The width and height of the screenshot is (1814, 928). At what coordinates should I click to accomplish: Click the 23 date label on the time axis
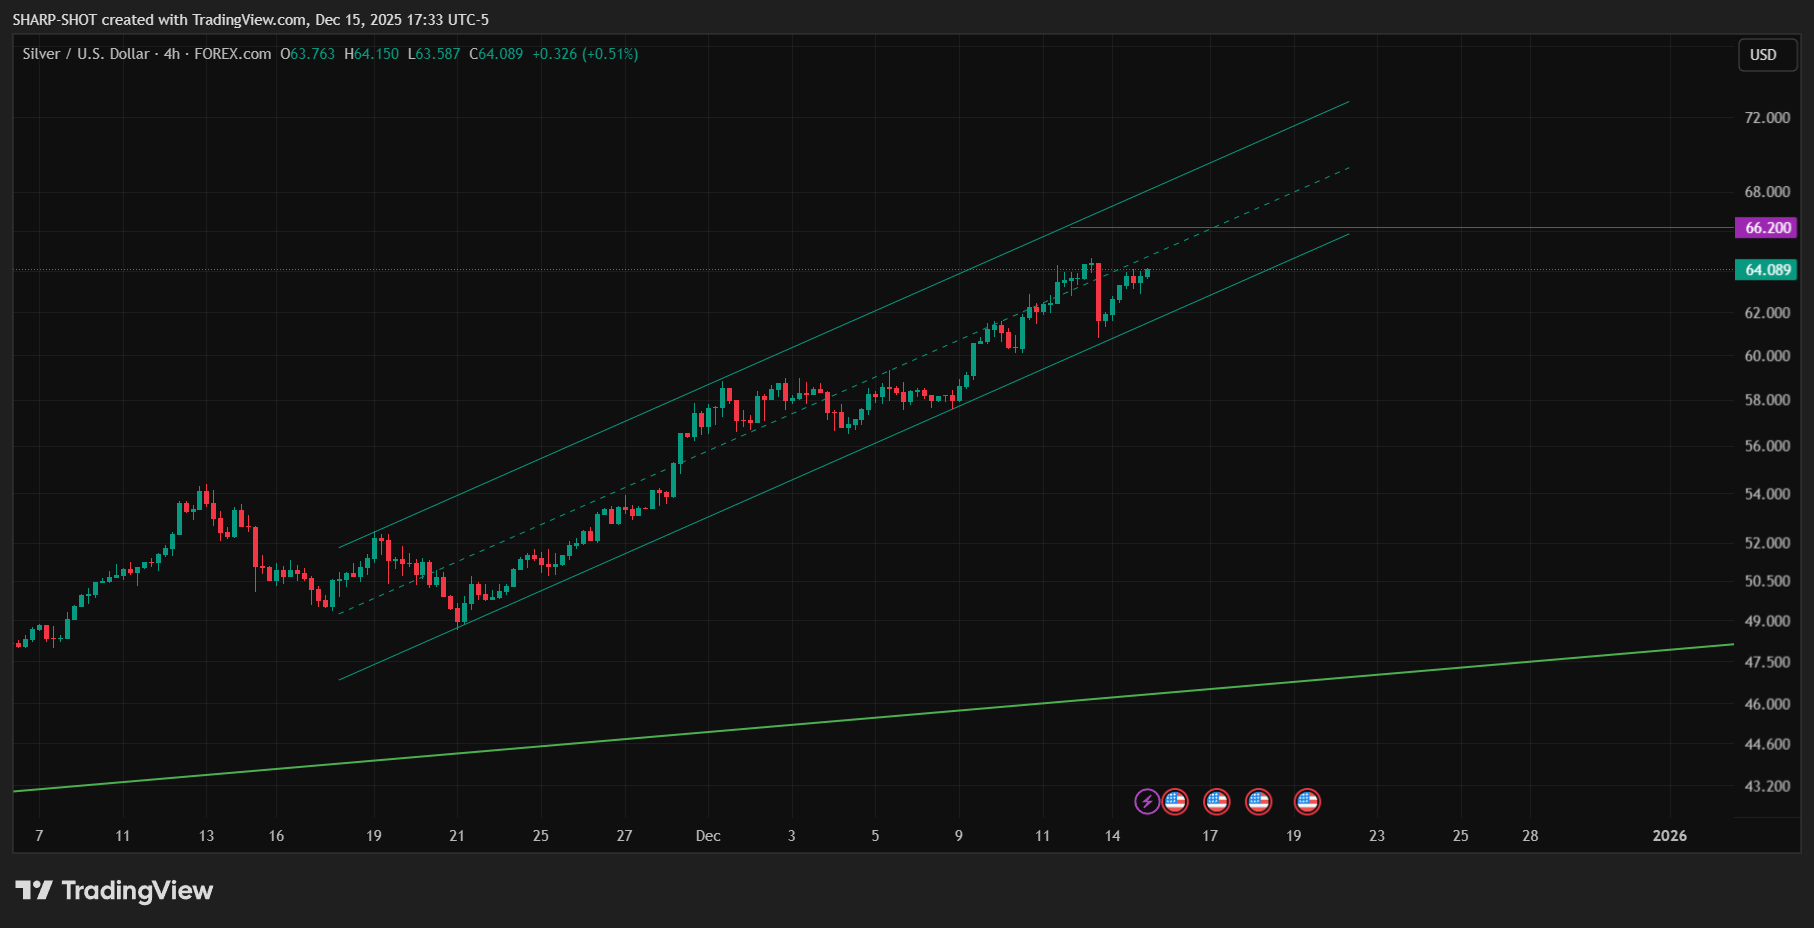(1377, 836)
